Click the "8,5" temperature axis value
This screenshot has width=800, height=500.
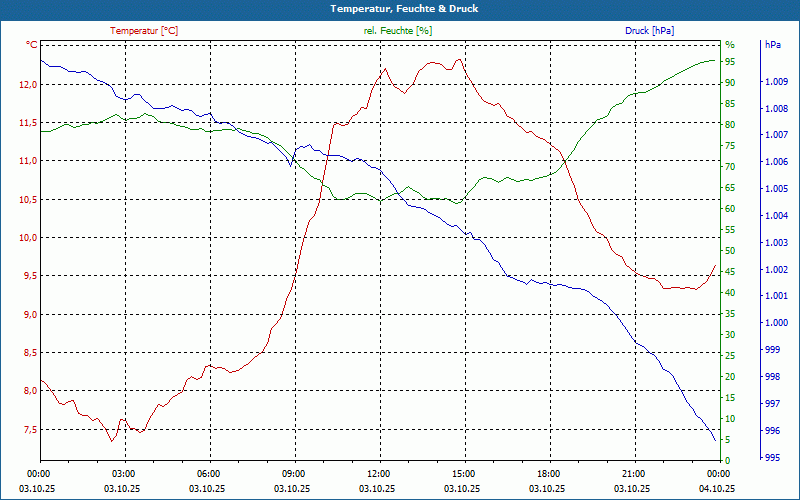tap(31, 353)
